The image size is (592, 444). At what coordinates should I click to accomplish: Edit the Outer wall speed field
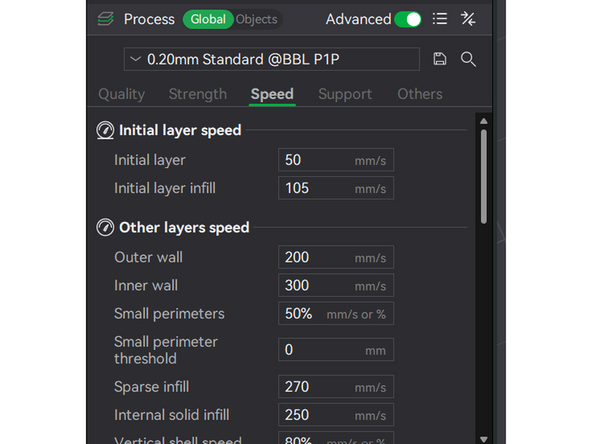click(336, 257)
